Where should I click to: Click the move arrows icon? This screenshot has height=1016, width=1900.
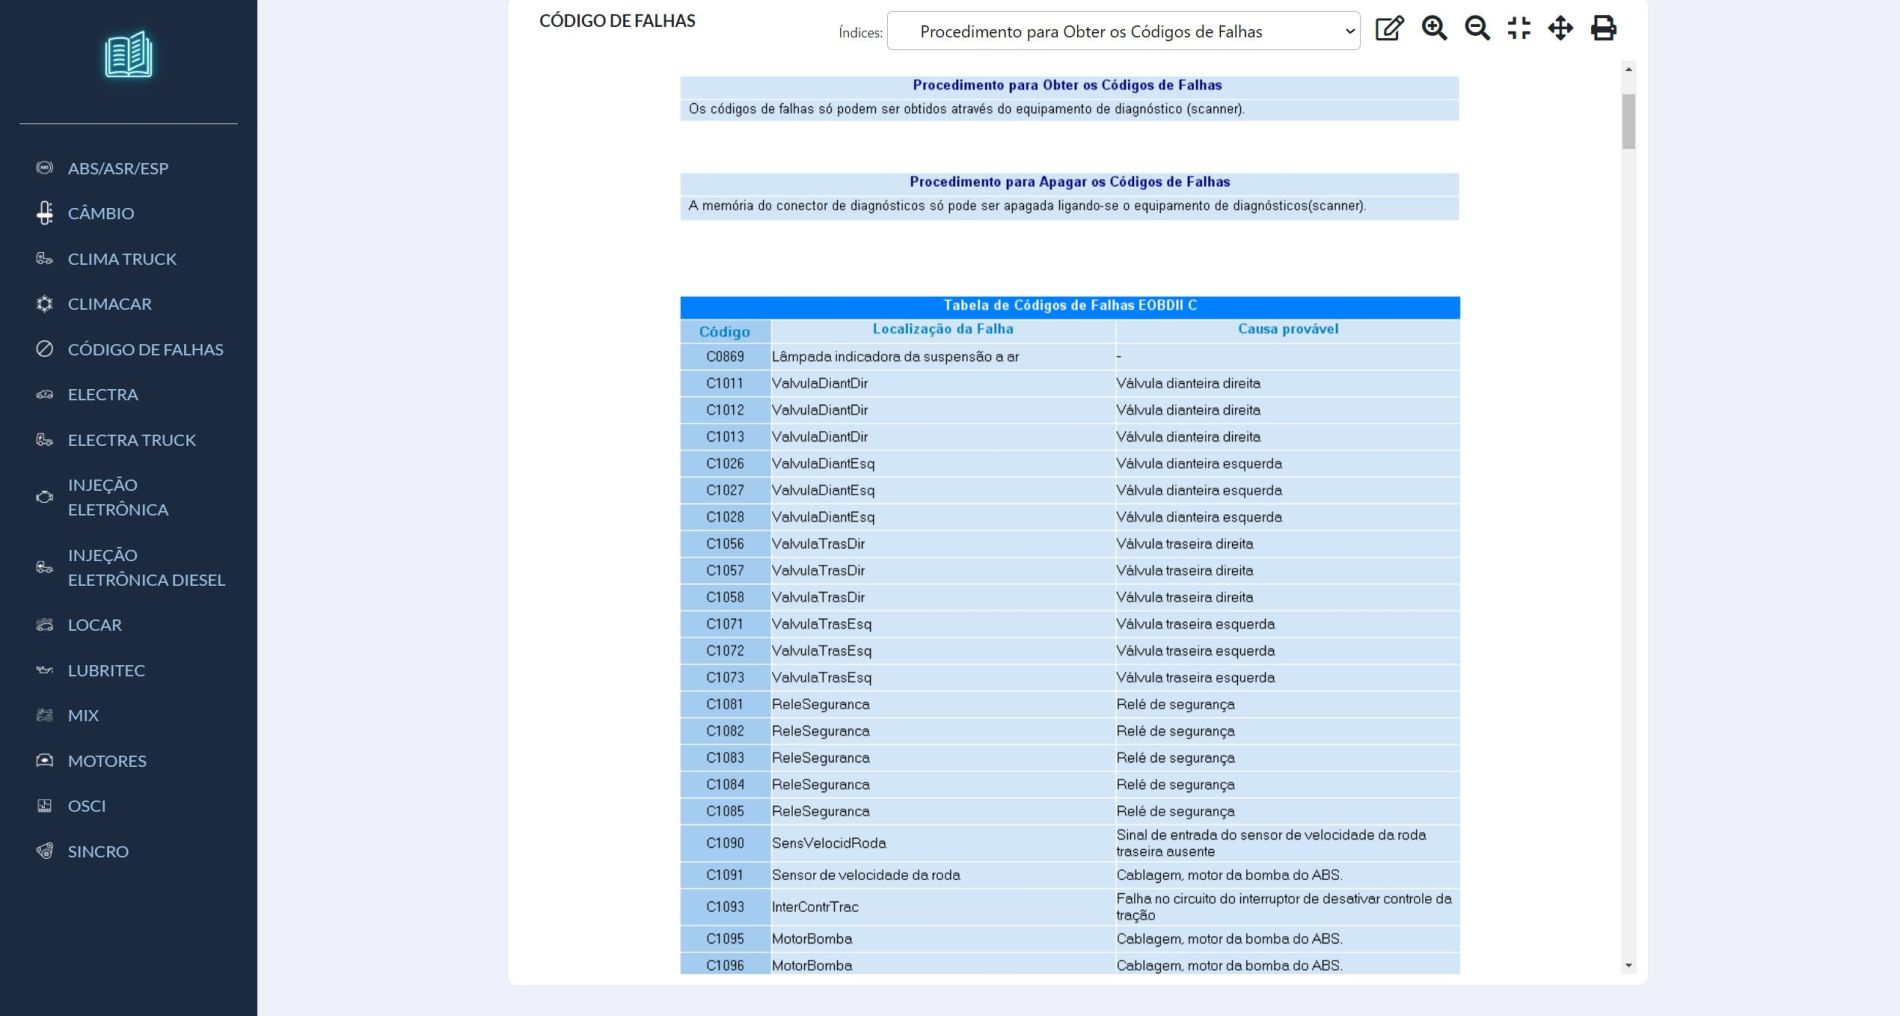pos(1560,29)
